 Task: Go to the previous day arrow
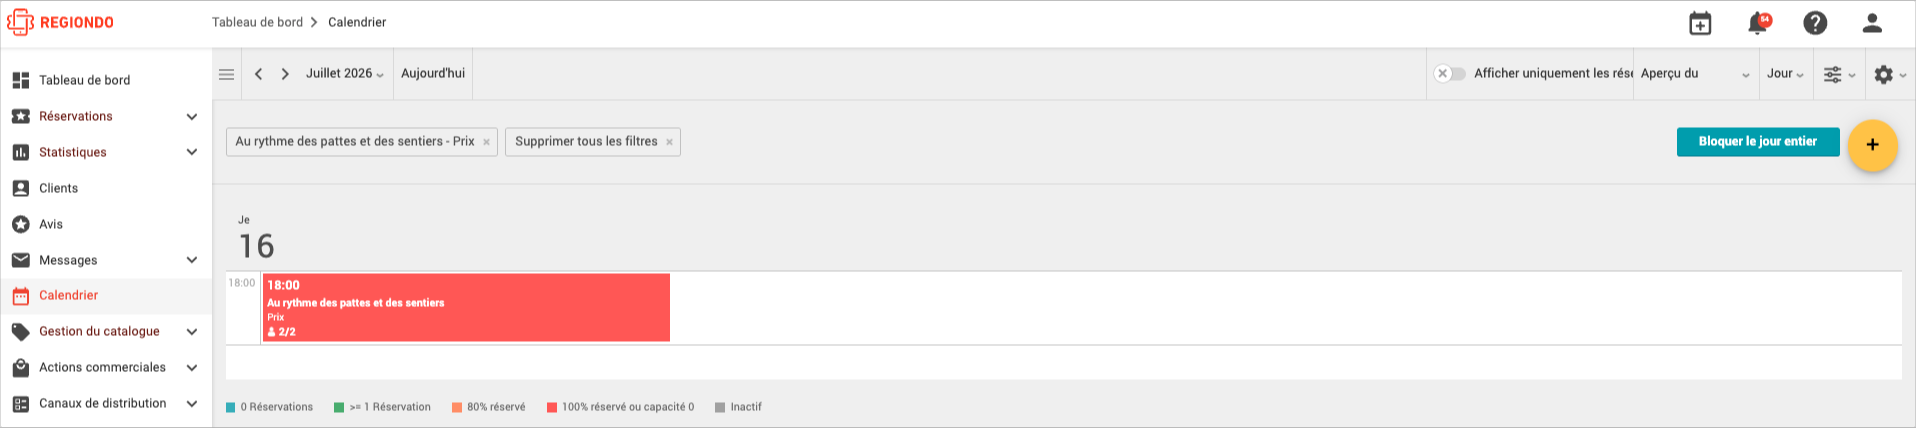click(258, 74)
